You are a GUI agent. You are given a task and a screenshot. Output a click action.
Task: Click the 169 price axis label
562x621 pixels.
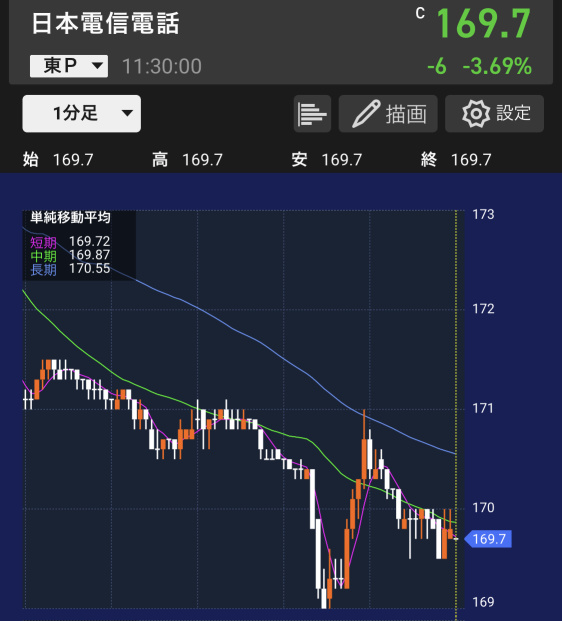[483, 602]
